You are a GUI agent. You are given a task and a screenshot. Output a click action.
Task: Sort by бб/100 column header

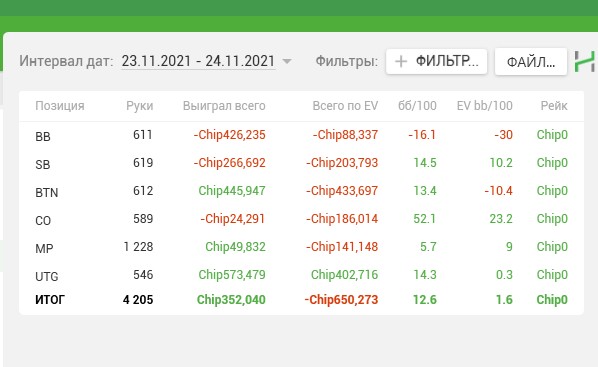pos(417,106)
